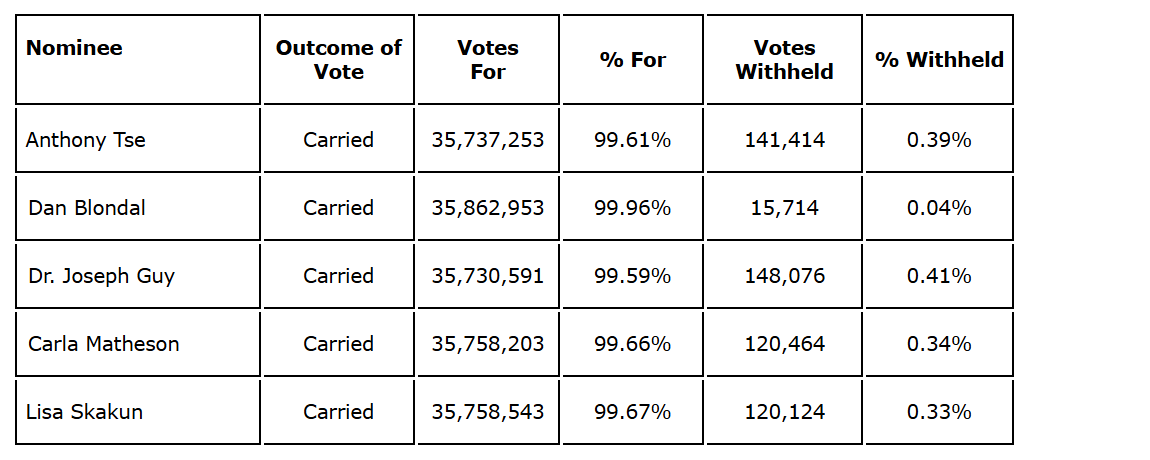Select the Votes For column header
The height and width of the screenshot is (460, 1150).
coord(488,60)
